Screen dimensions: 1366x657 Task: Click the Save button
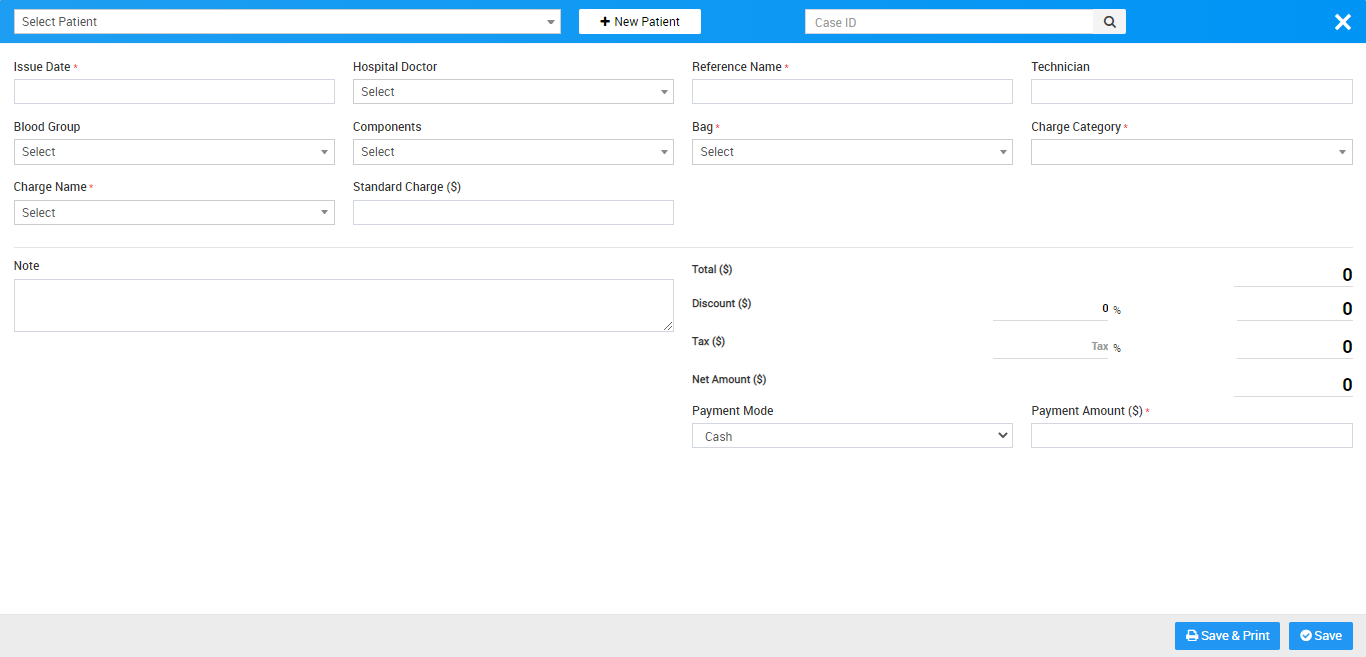(x=1320, y=636)
